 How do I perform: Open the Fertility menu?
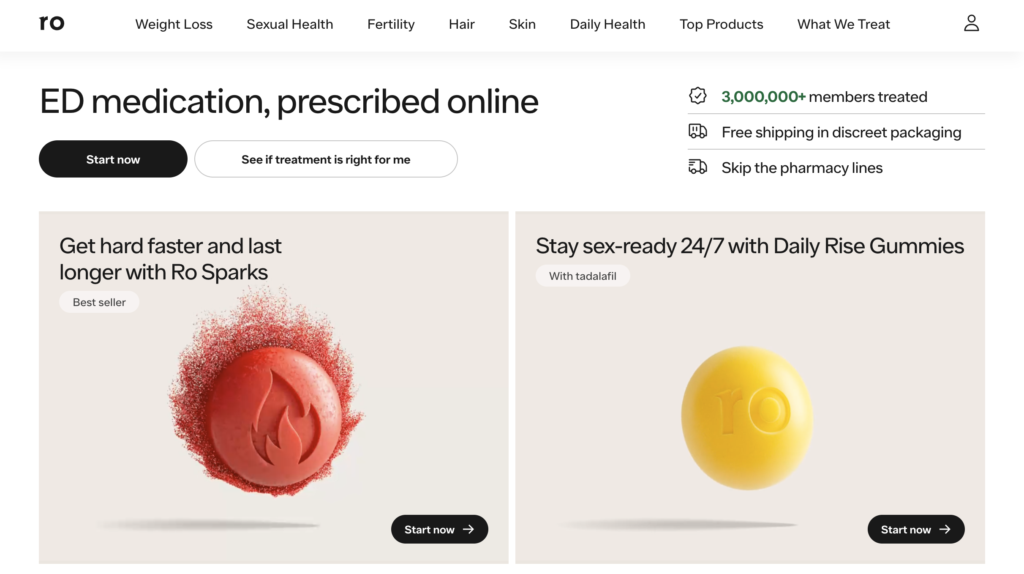[x=391, y=24]
